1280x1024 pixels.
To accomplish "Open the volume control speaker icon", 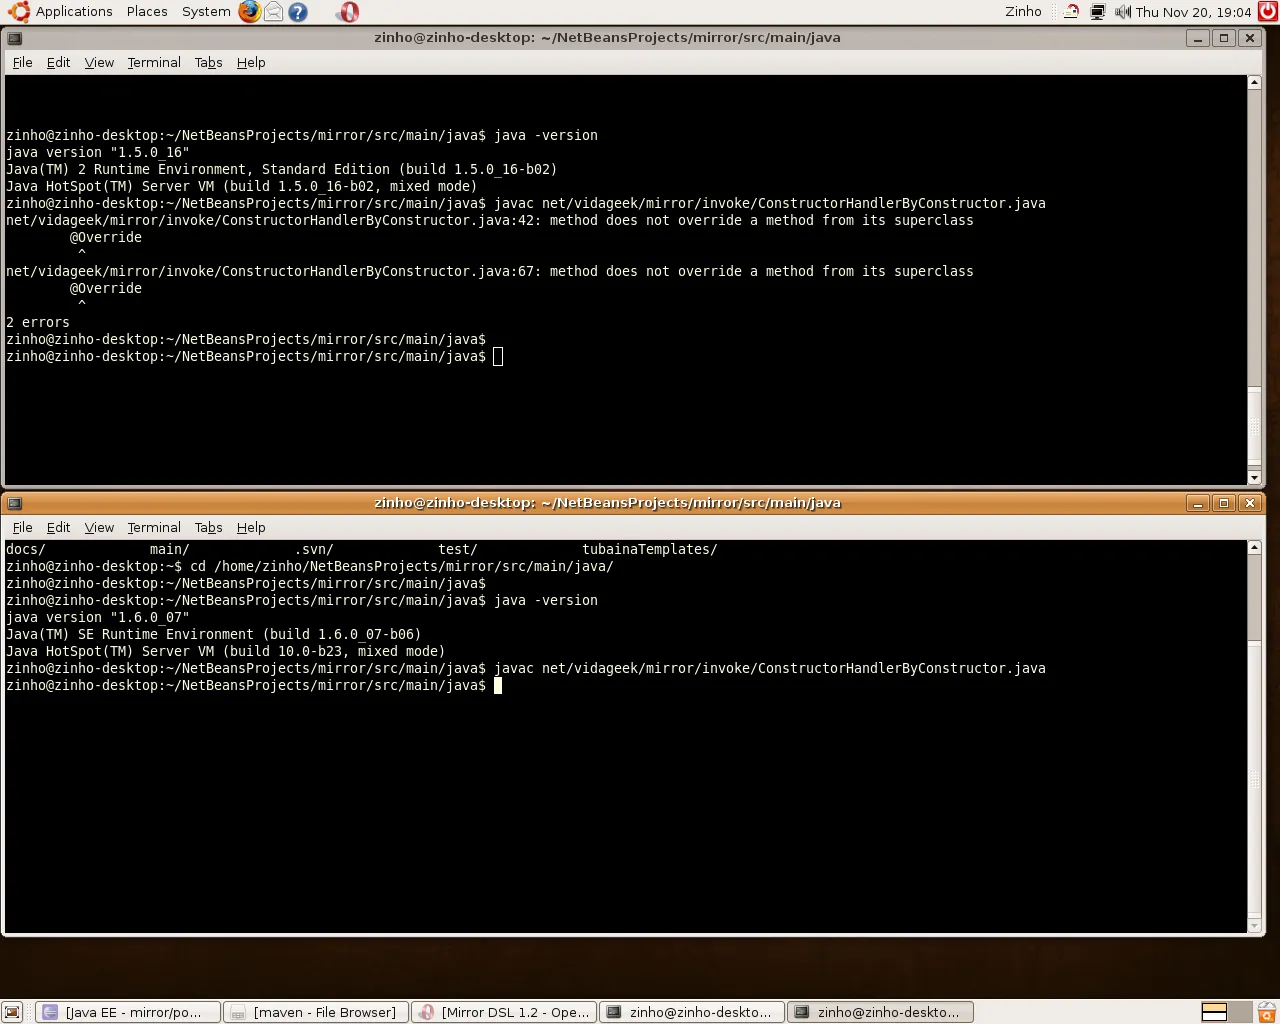I will click(x=1122, y=12).
